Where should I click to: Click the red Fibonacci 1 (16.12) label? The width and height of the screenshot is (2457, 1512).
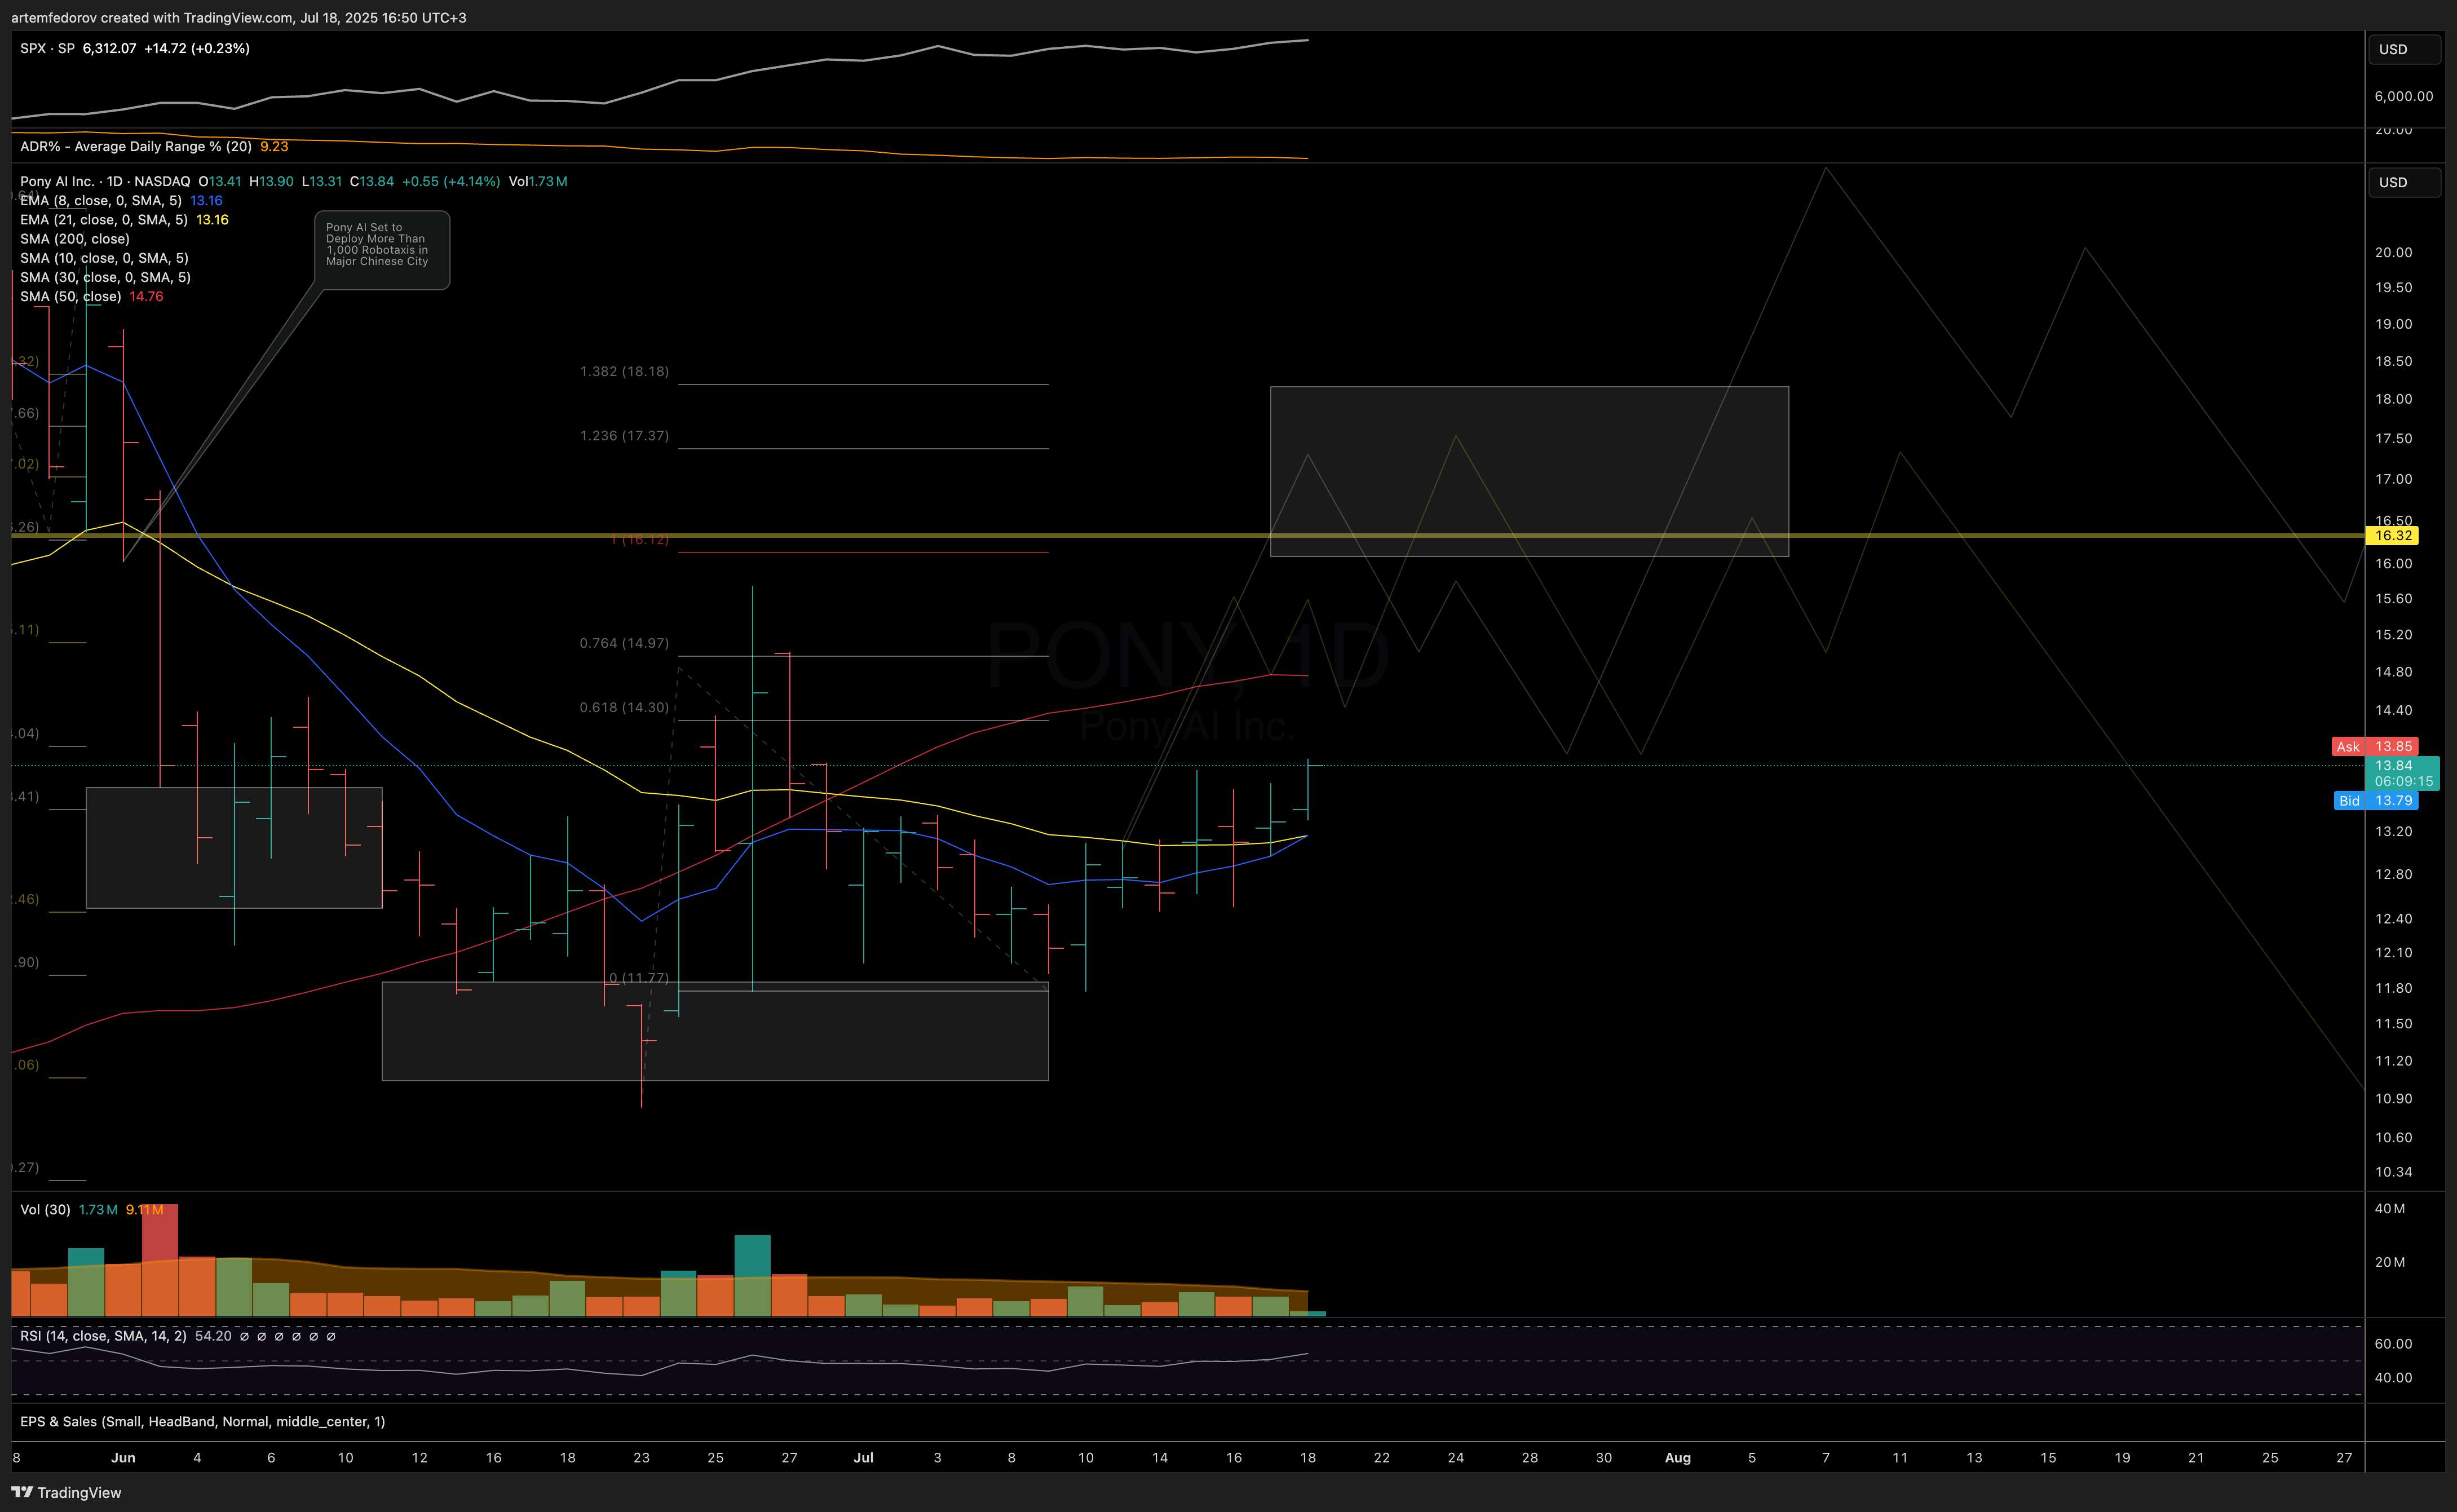point(639,539)
